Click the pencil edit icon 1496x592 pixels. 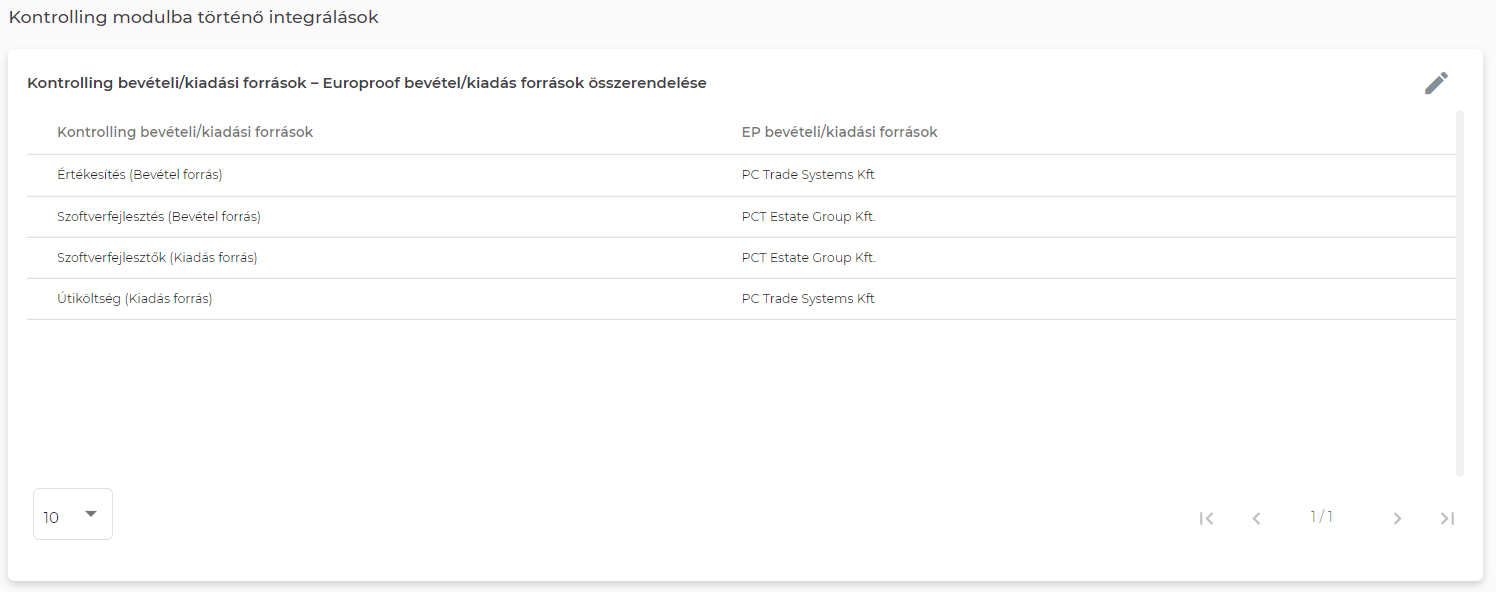[1436, 83]
